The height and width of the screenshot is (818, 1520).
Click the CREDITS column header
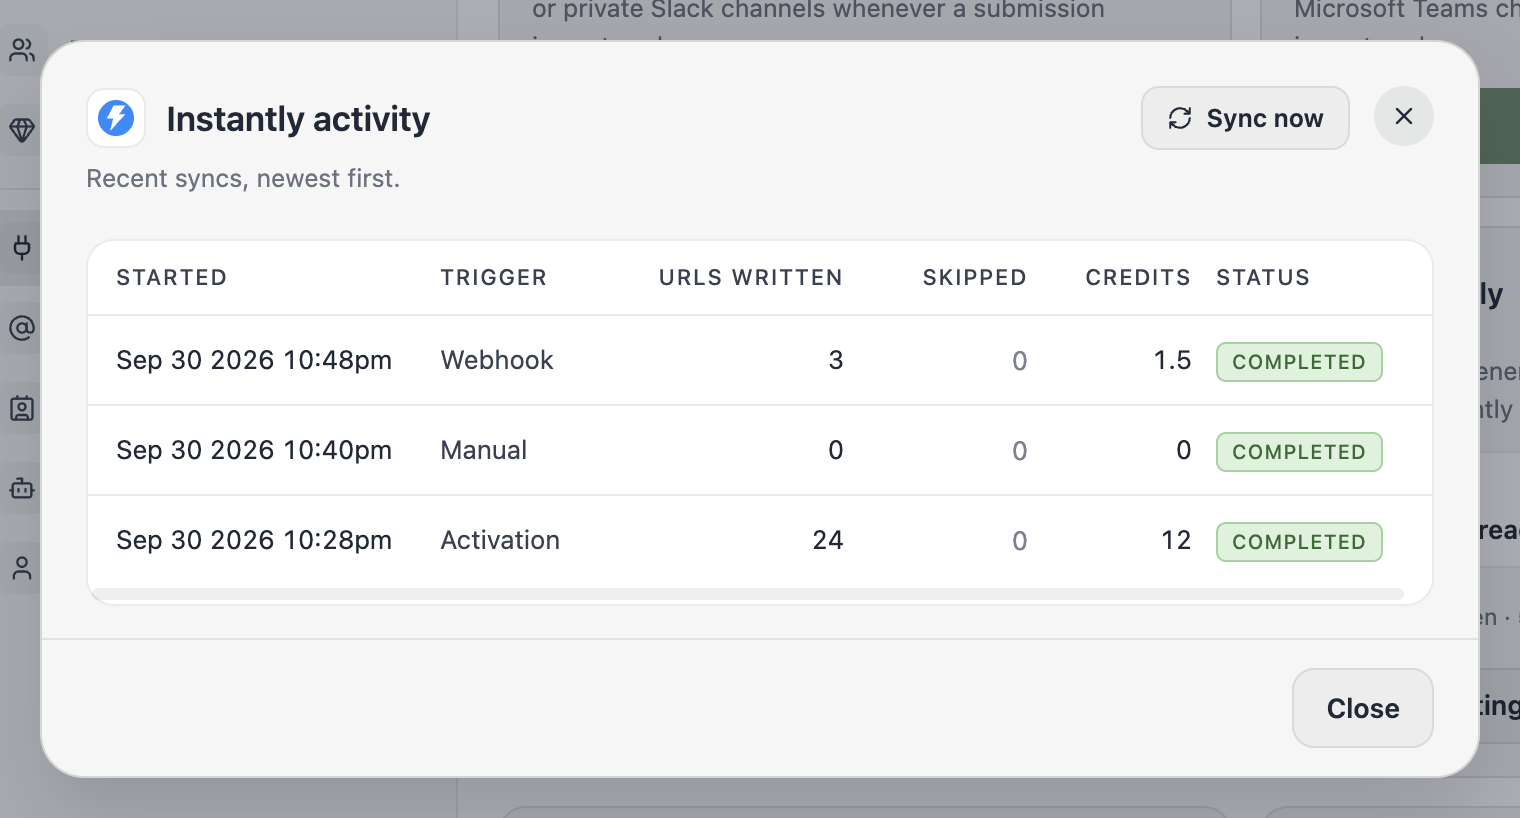1139,278
